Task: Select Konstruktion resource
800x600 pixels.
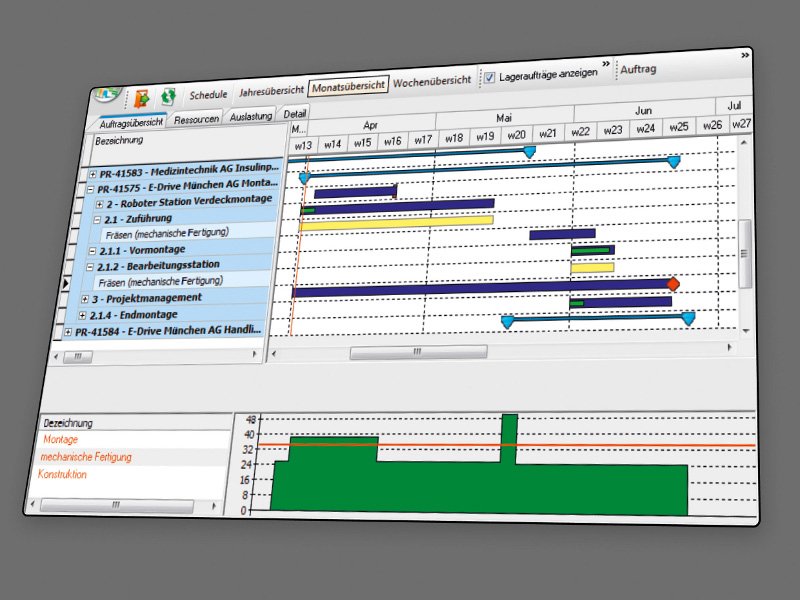Action: [x=62, y=474]
